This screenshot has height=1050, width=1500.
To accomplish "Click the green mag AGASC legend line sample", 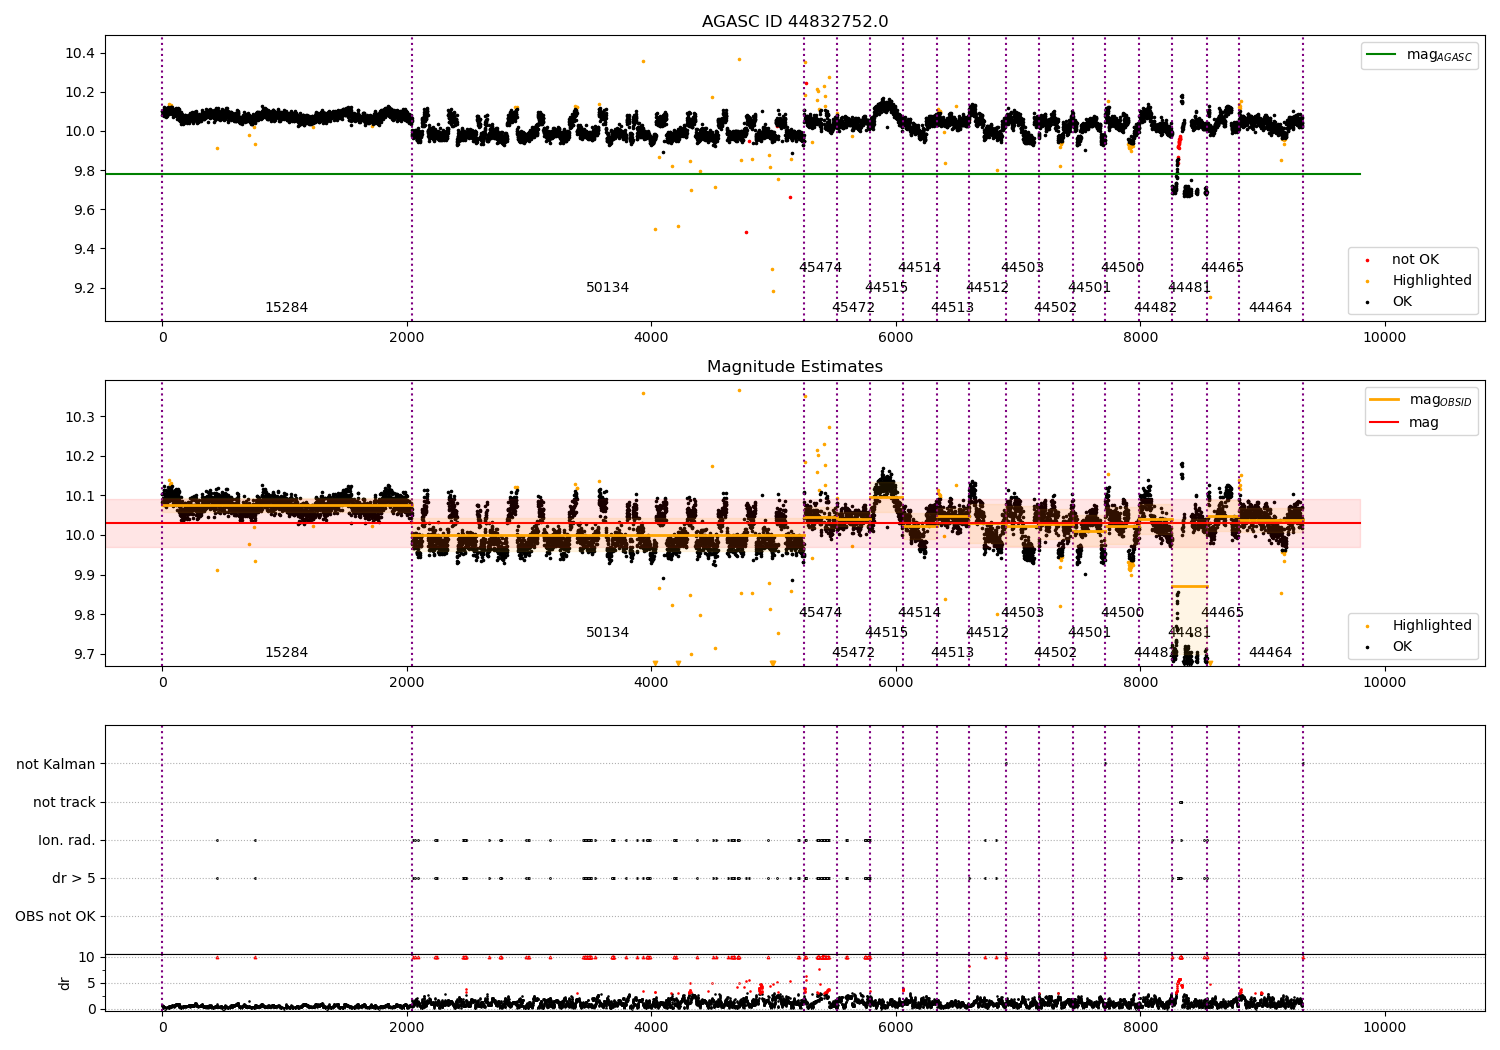I will [1382, 55].
